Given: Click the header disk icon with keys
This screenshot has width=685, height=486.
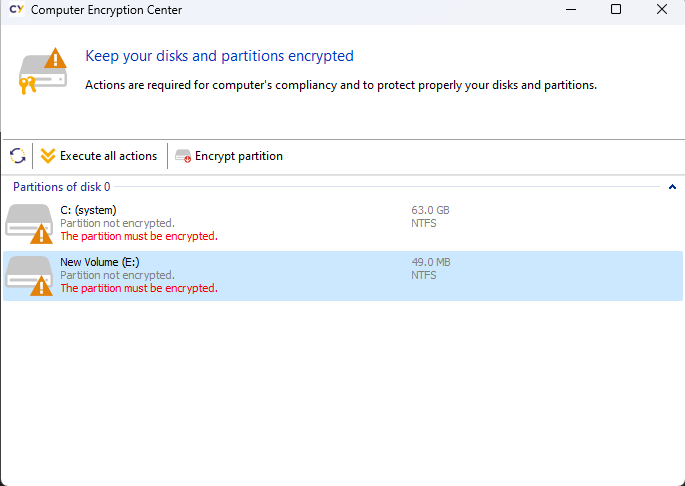Looking at the screenshot, I should tap(43, 70).
